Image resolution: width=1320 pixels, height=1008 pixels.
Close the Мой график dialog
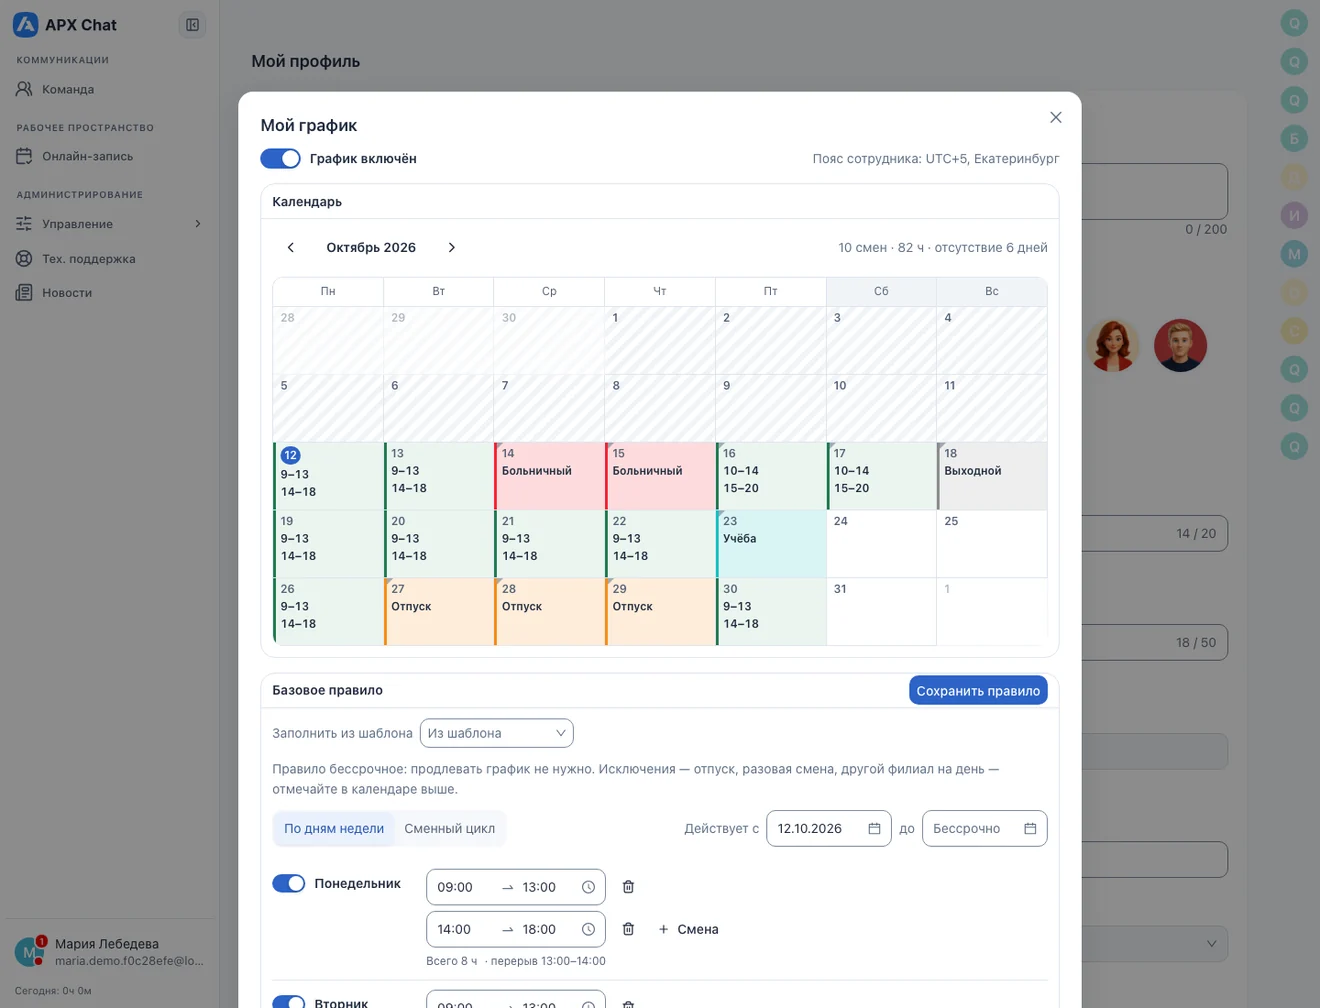pos(1055,117)
